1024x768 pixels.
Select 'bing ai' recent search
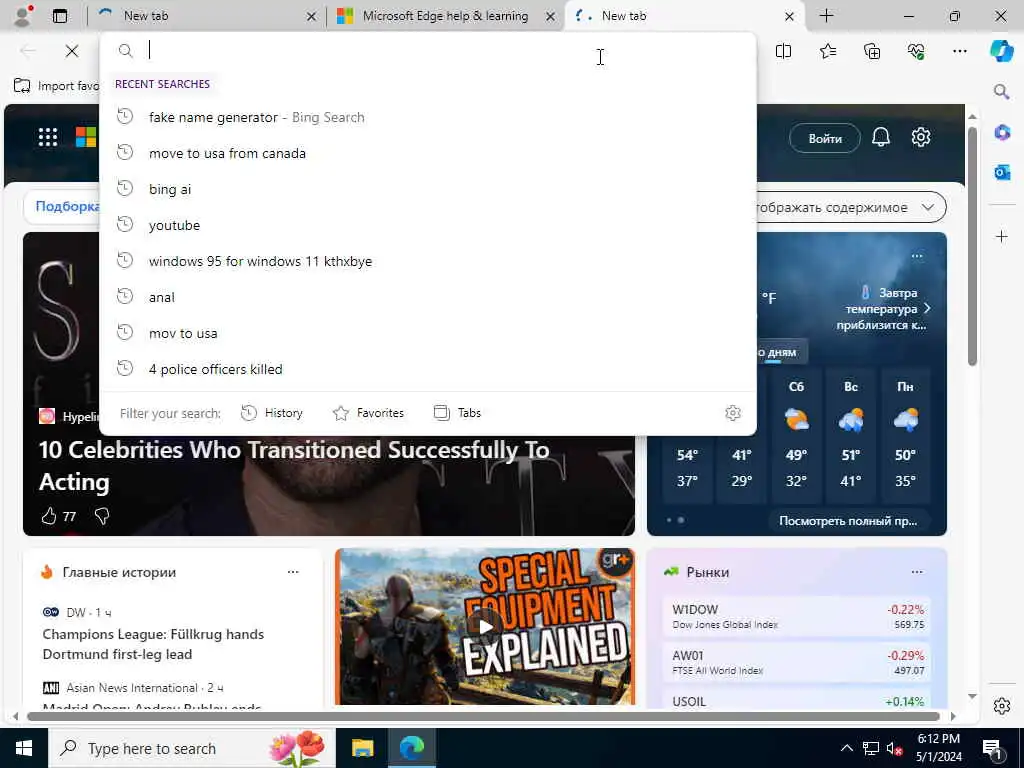(428, 189)
